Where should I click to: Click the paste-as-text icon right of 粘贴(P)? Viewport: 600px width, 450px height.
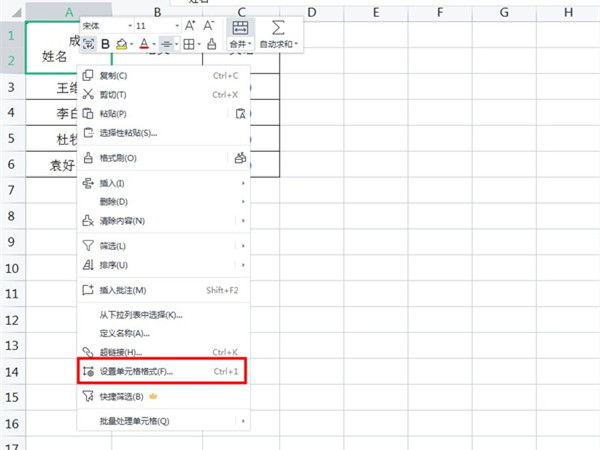click(x=240, y=113)
